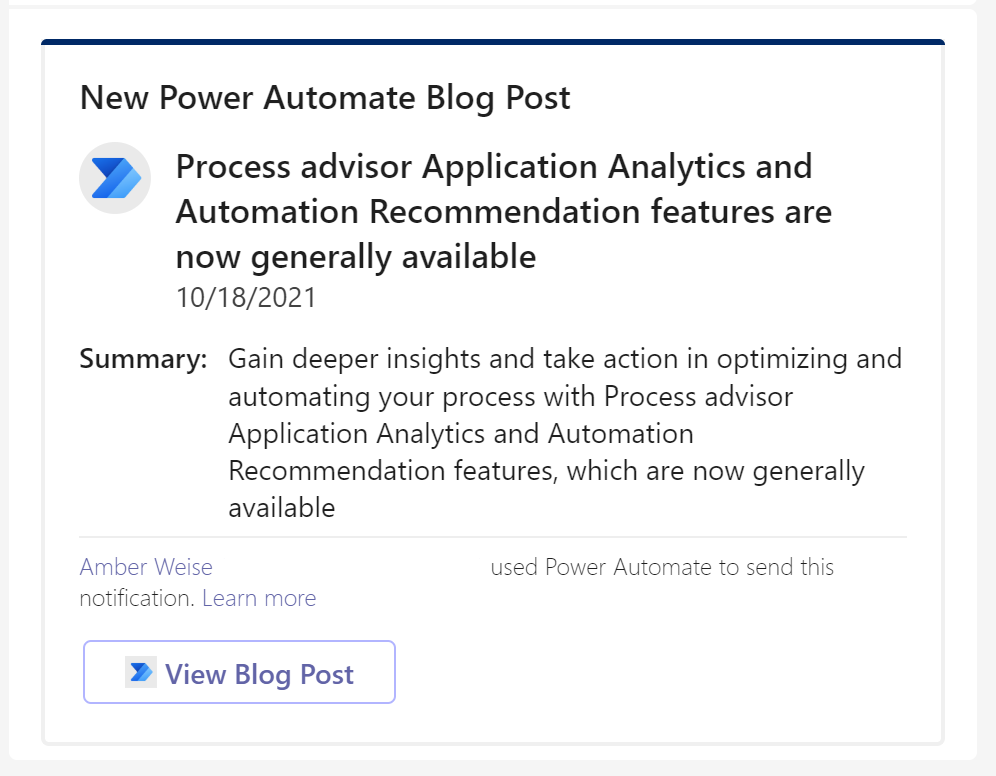Select the Power Automate brand mark in the header area
The height and width of the screenshot is (776, 996).
[114, 177]
